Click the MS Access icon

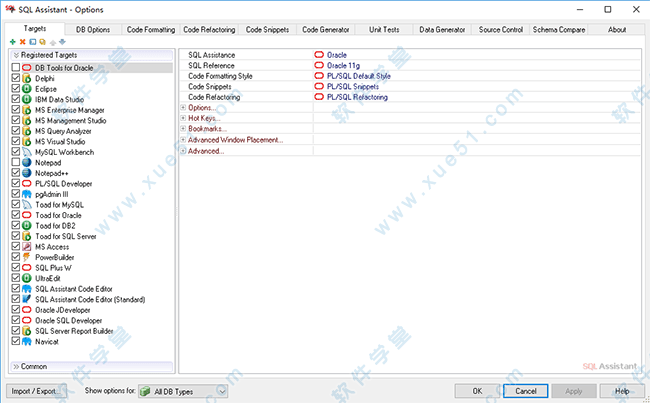[27, 246]
